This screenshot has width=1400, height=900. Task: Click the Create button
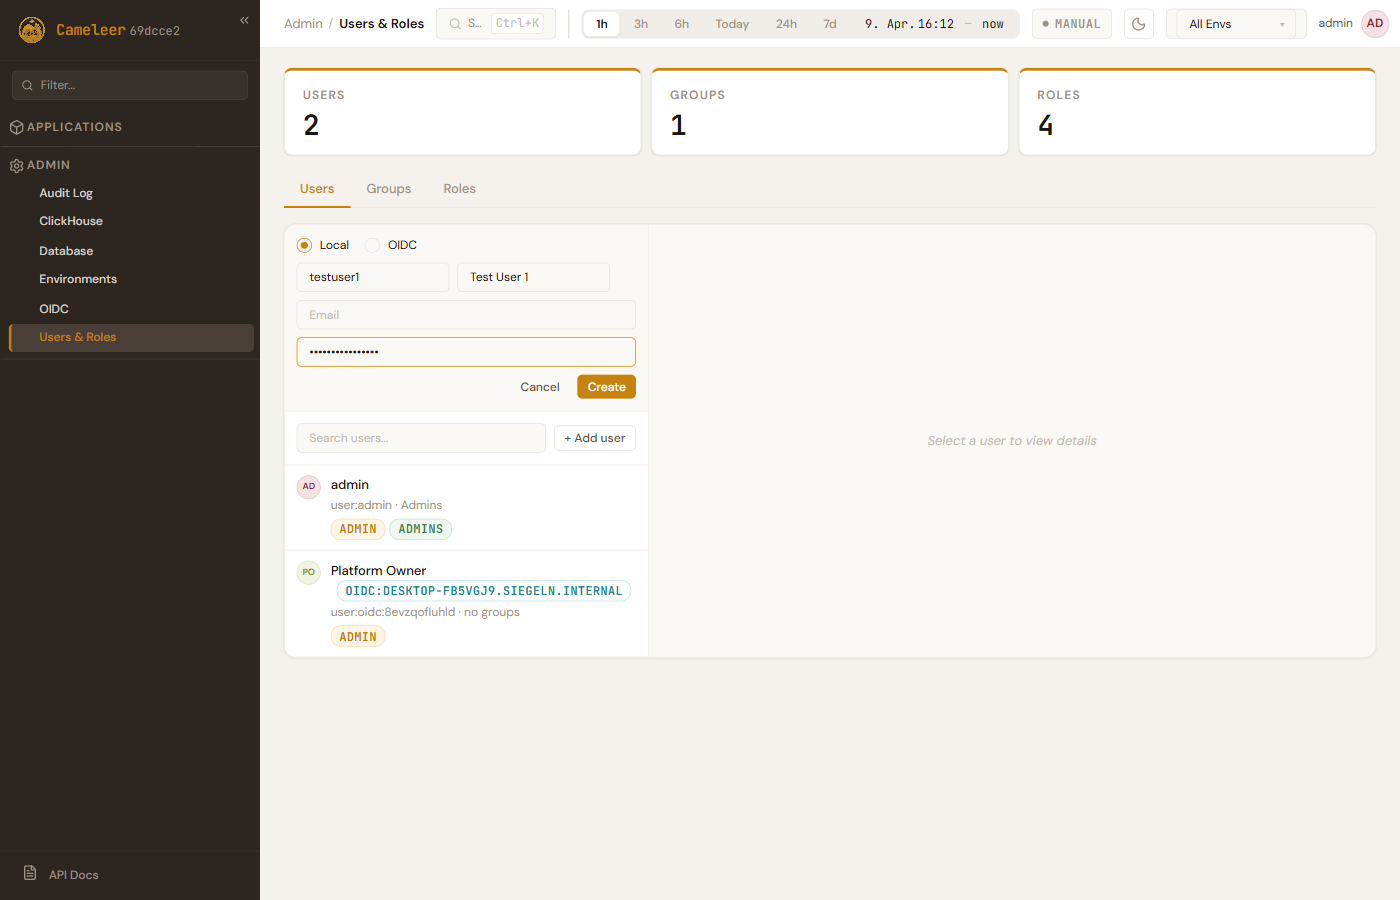[x=606, y=387]
